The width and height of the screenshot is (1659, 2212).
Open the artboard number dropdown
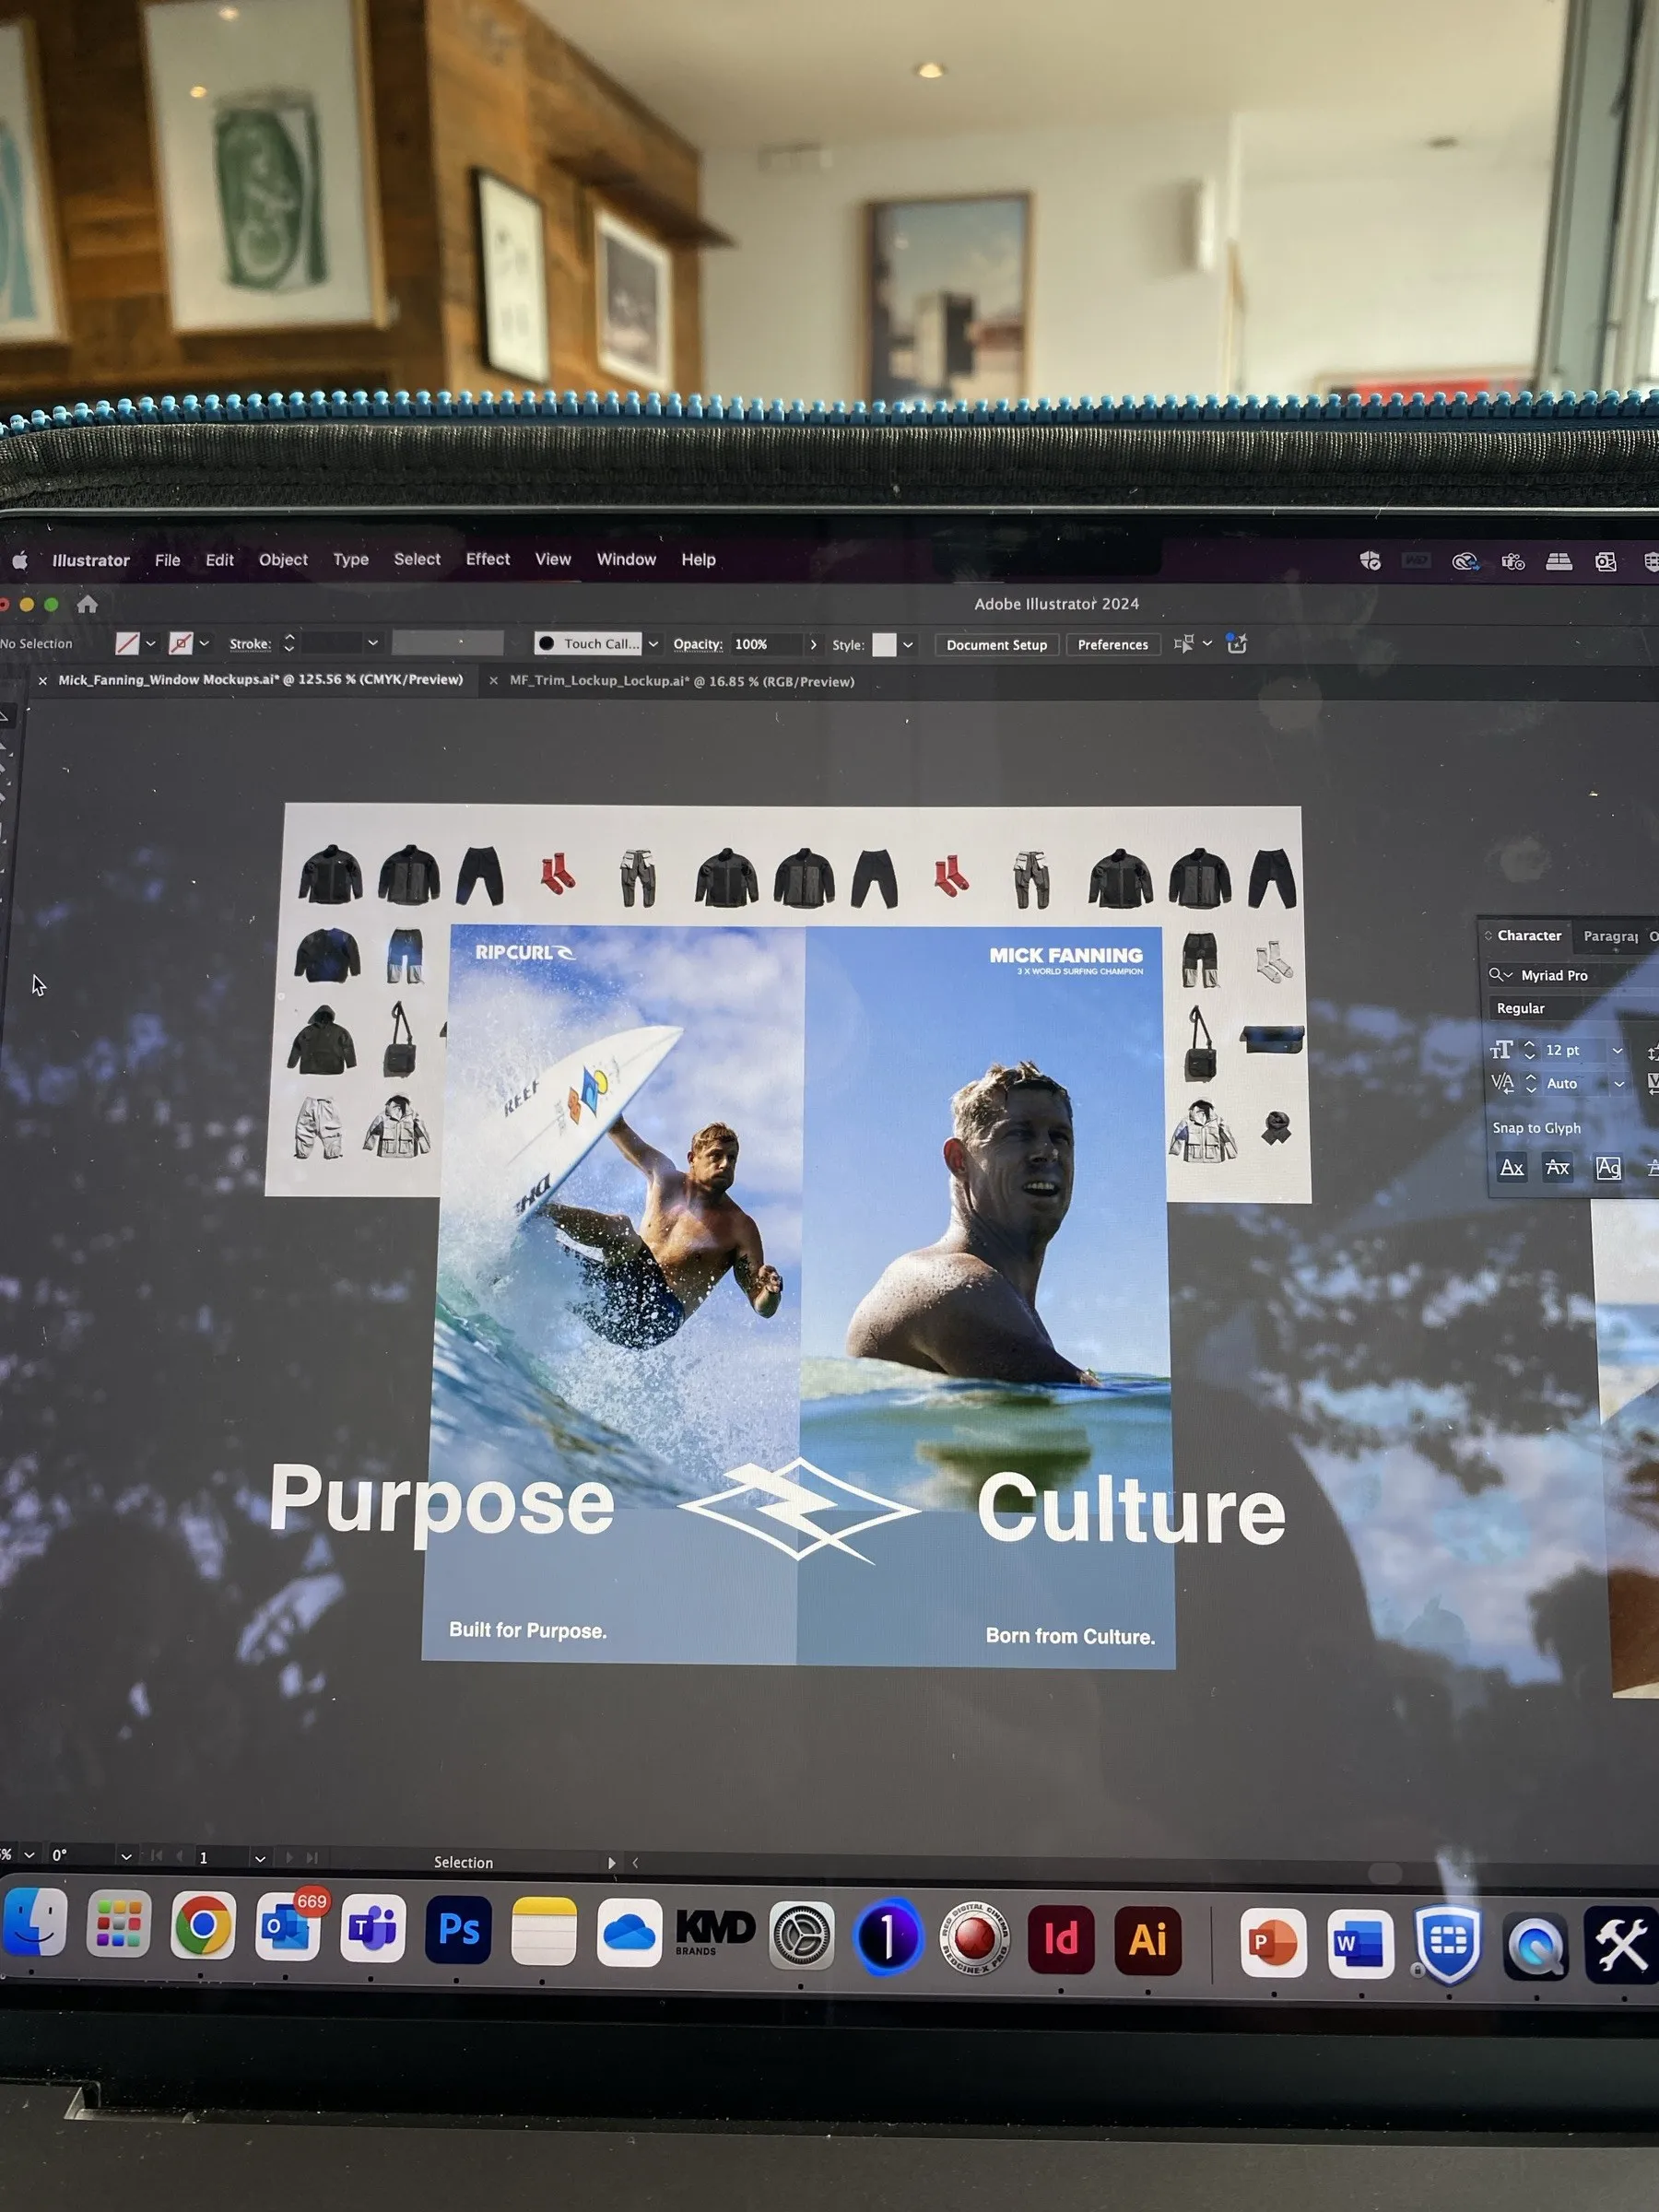coord(260,1859)
